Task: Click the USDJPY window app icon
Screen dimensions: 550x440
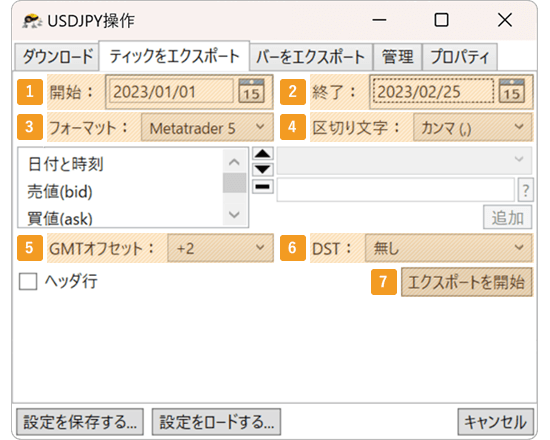Action: [32, 21]
